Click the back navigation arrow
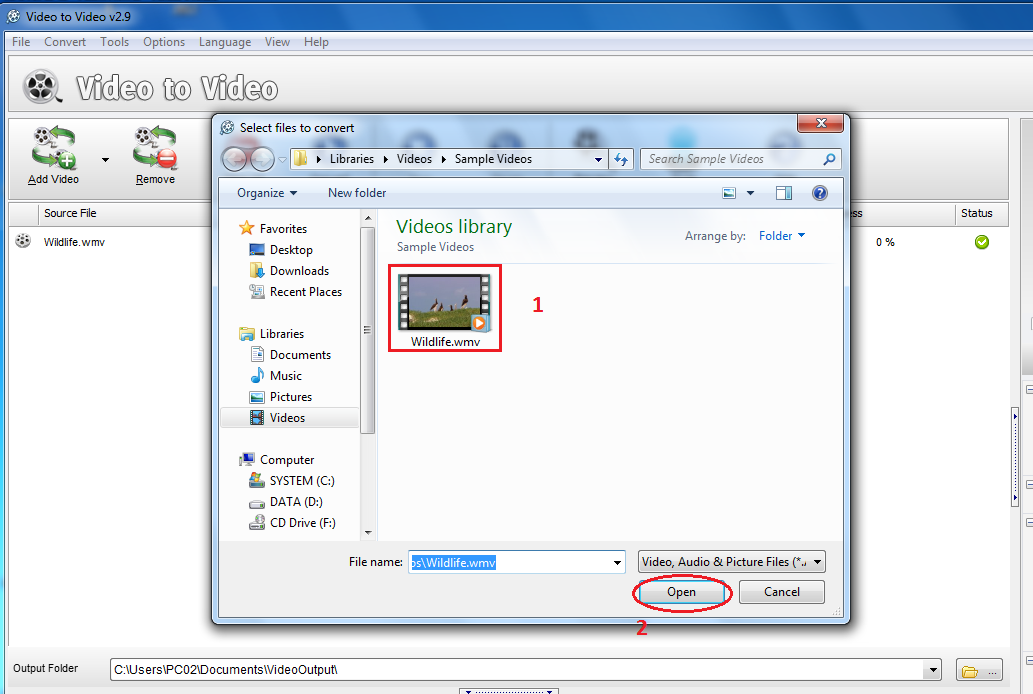 click(x=235, y=159)
